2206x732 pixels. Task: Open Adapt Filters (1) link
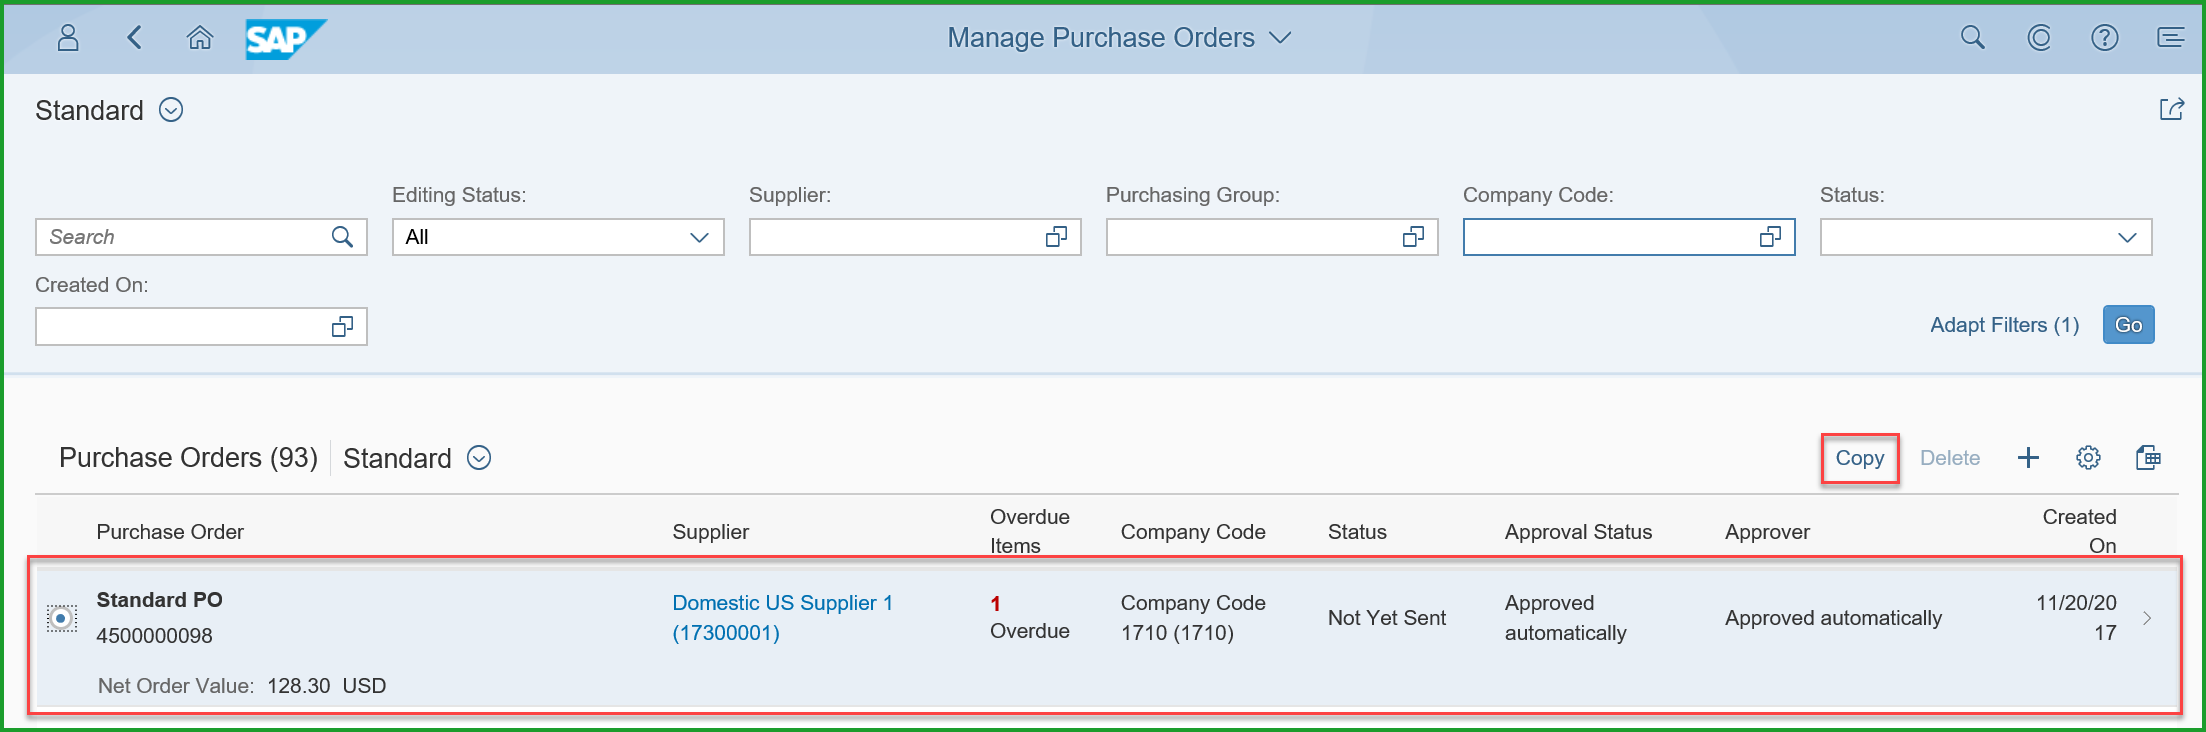(2004, 325)
